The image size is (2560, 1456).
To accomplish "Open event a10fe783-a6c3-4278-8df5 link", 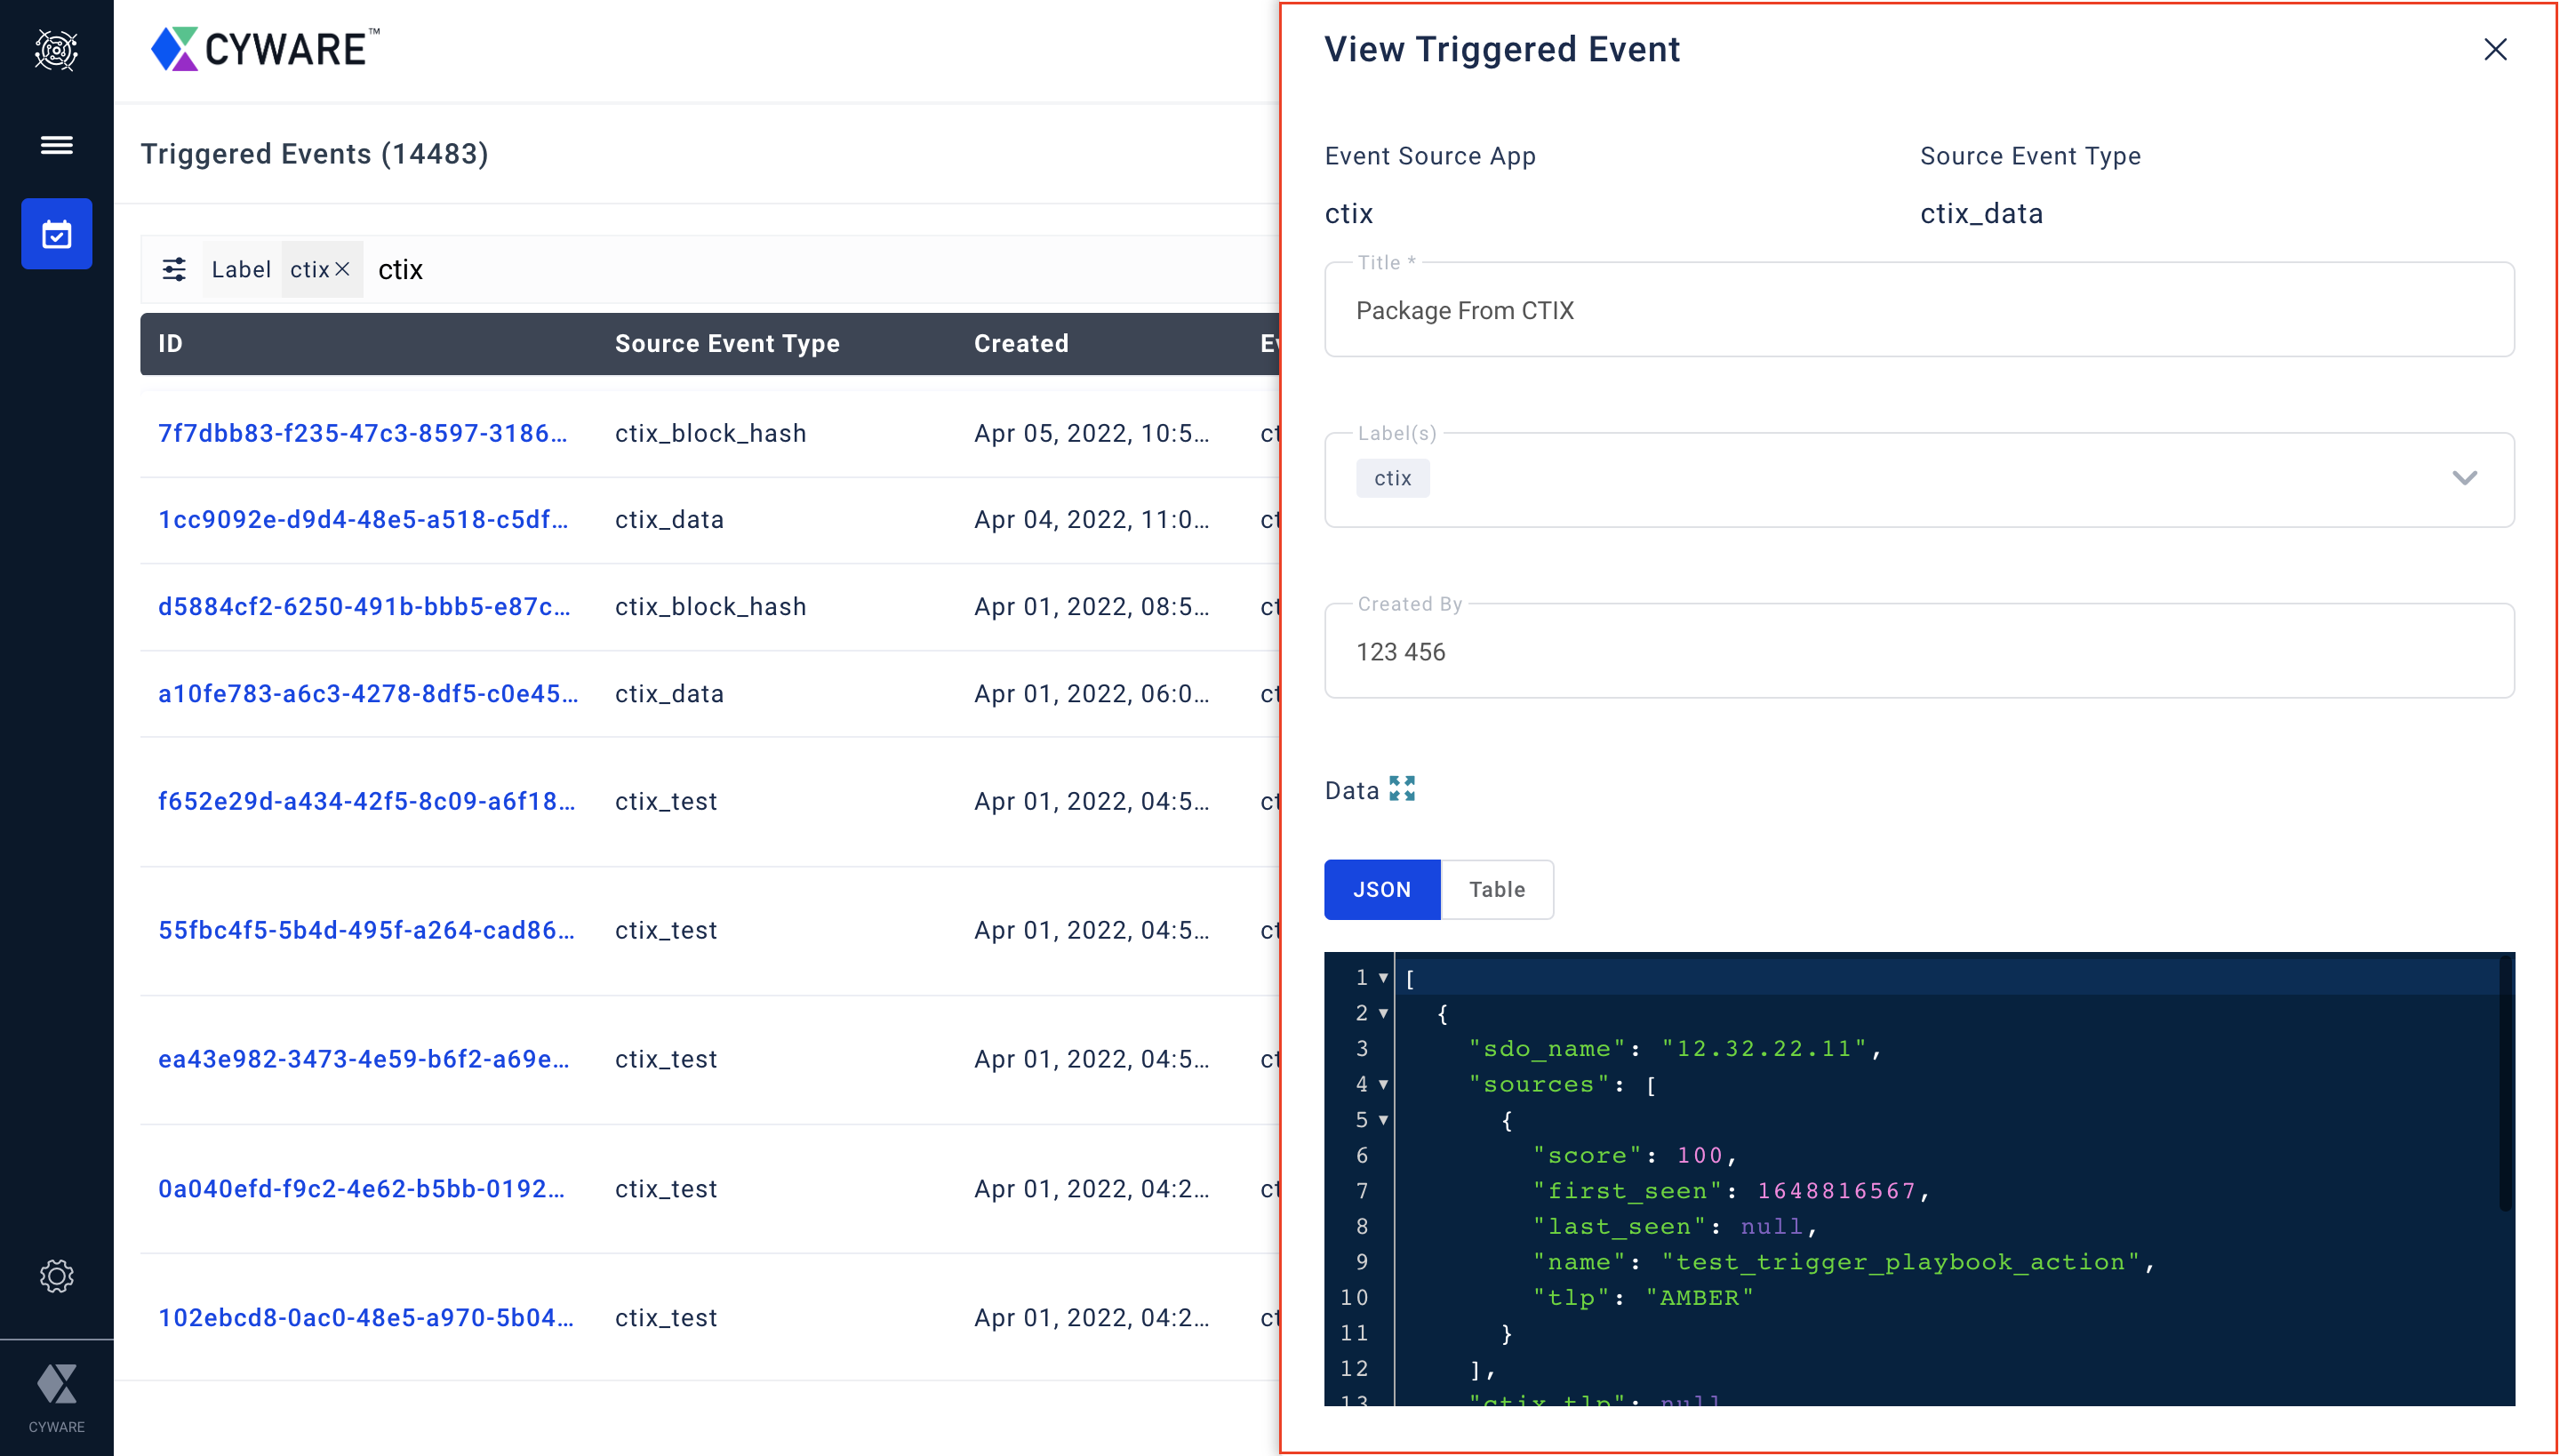I will tap(367, 693).
